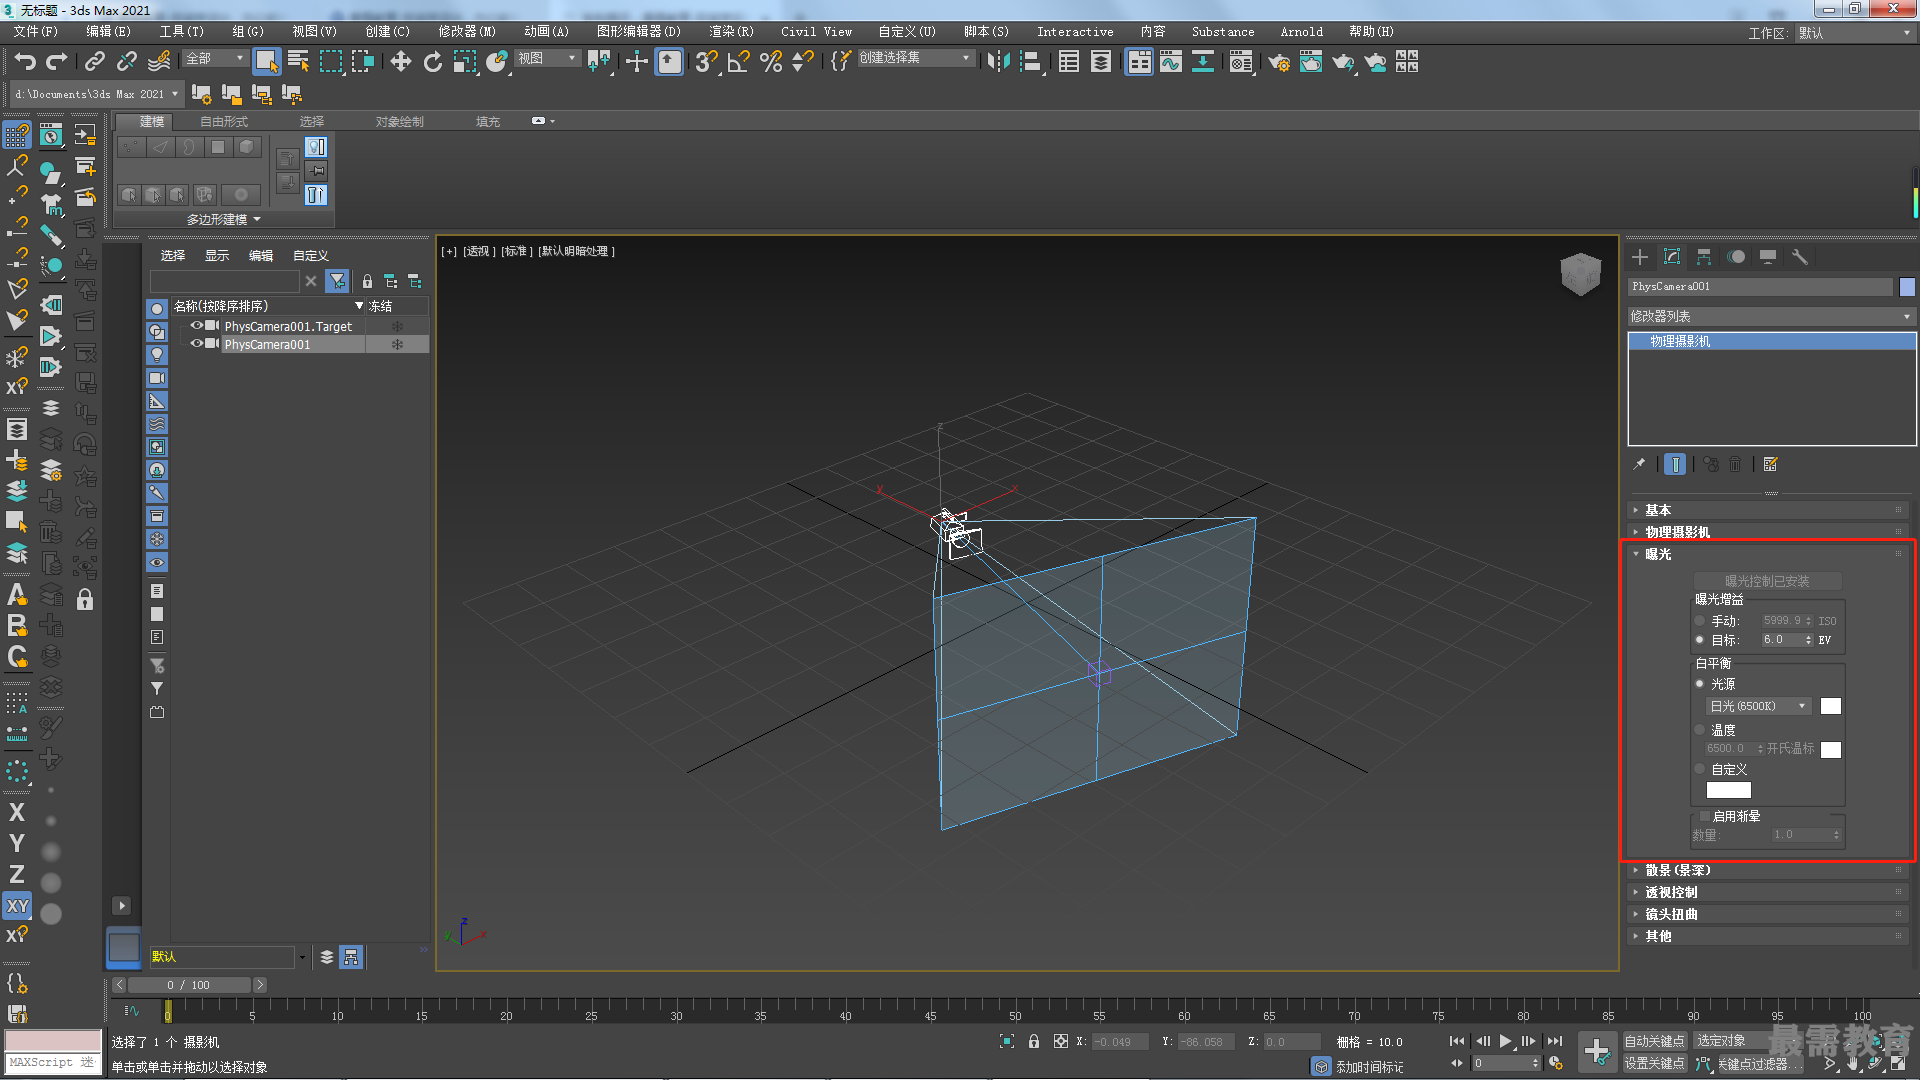Click the Mirror tool icon

[997, 62]
